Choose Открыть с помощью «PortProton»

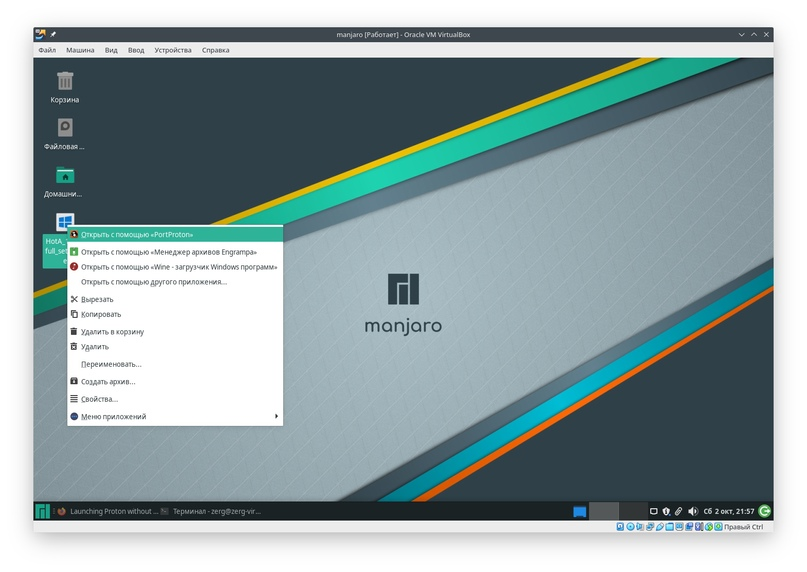175,234
